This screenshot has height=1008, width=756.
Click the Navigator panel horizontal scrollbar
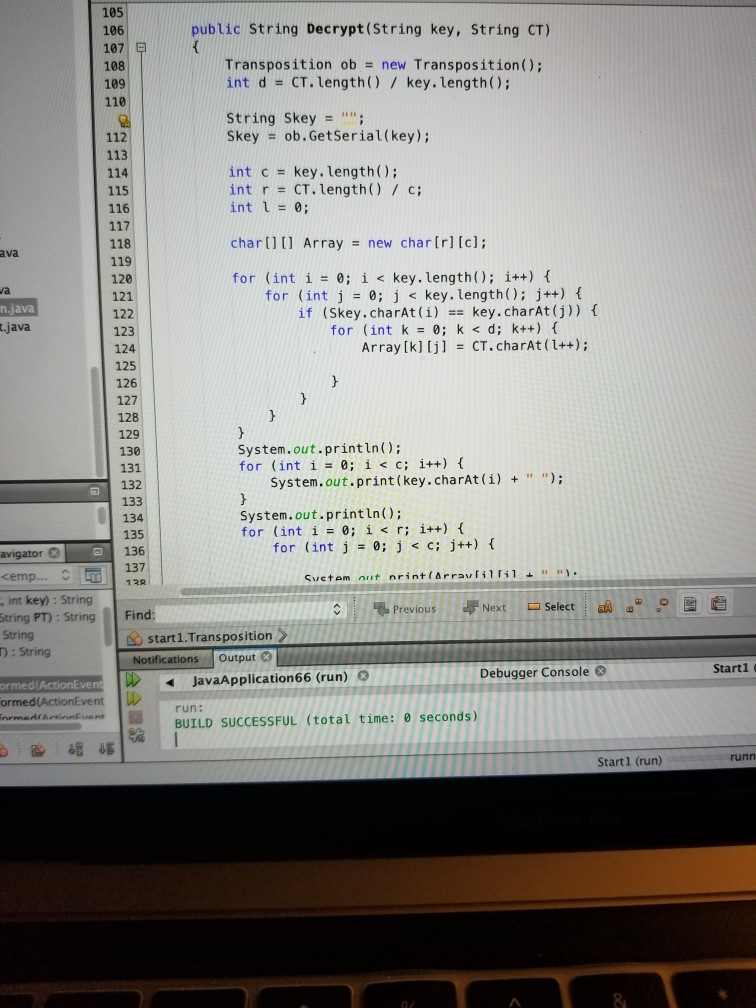(x=41, y=727)
